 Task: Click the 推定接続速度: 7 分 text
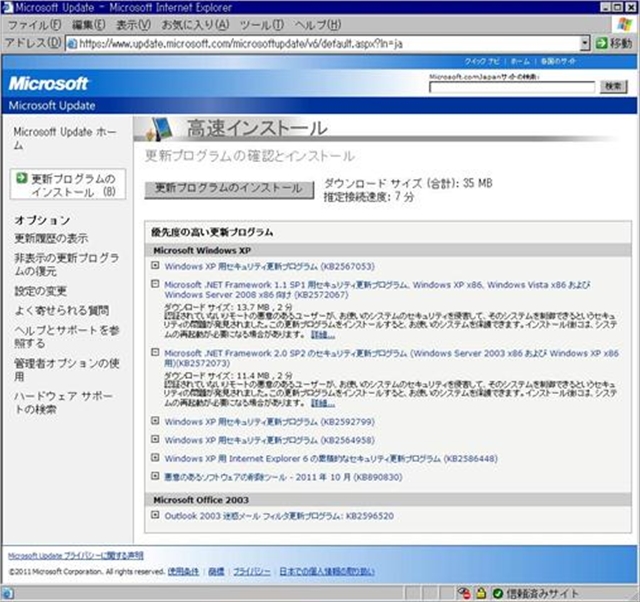[x=369, y=197]
